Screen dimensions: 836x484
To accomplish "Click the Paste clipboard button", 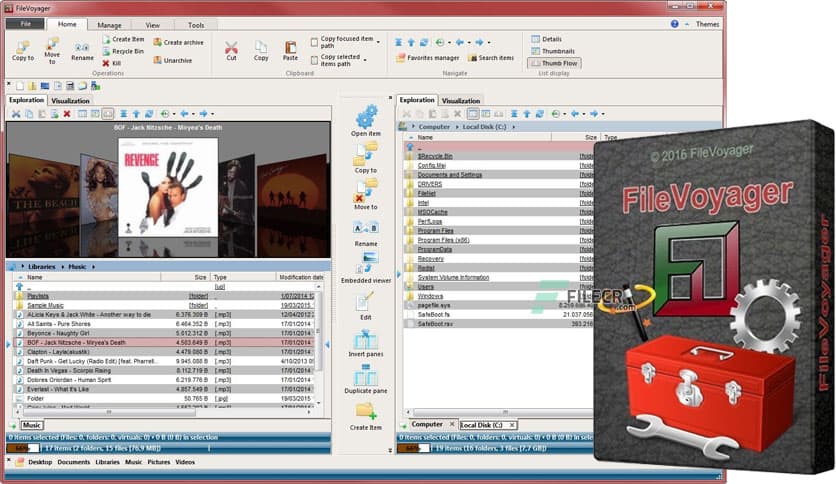I will [290, 51].
